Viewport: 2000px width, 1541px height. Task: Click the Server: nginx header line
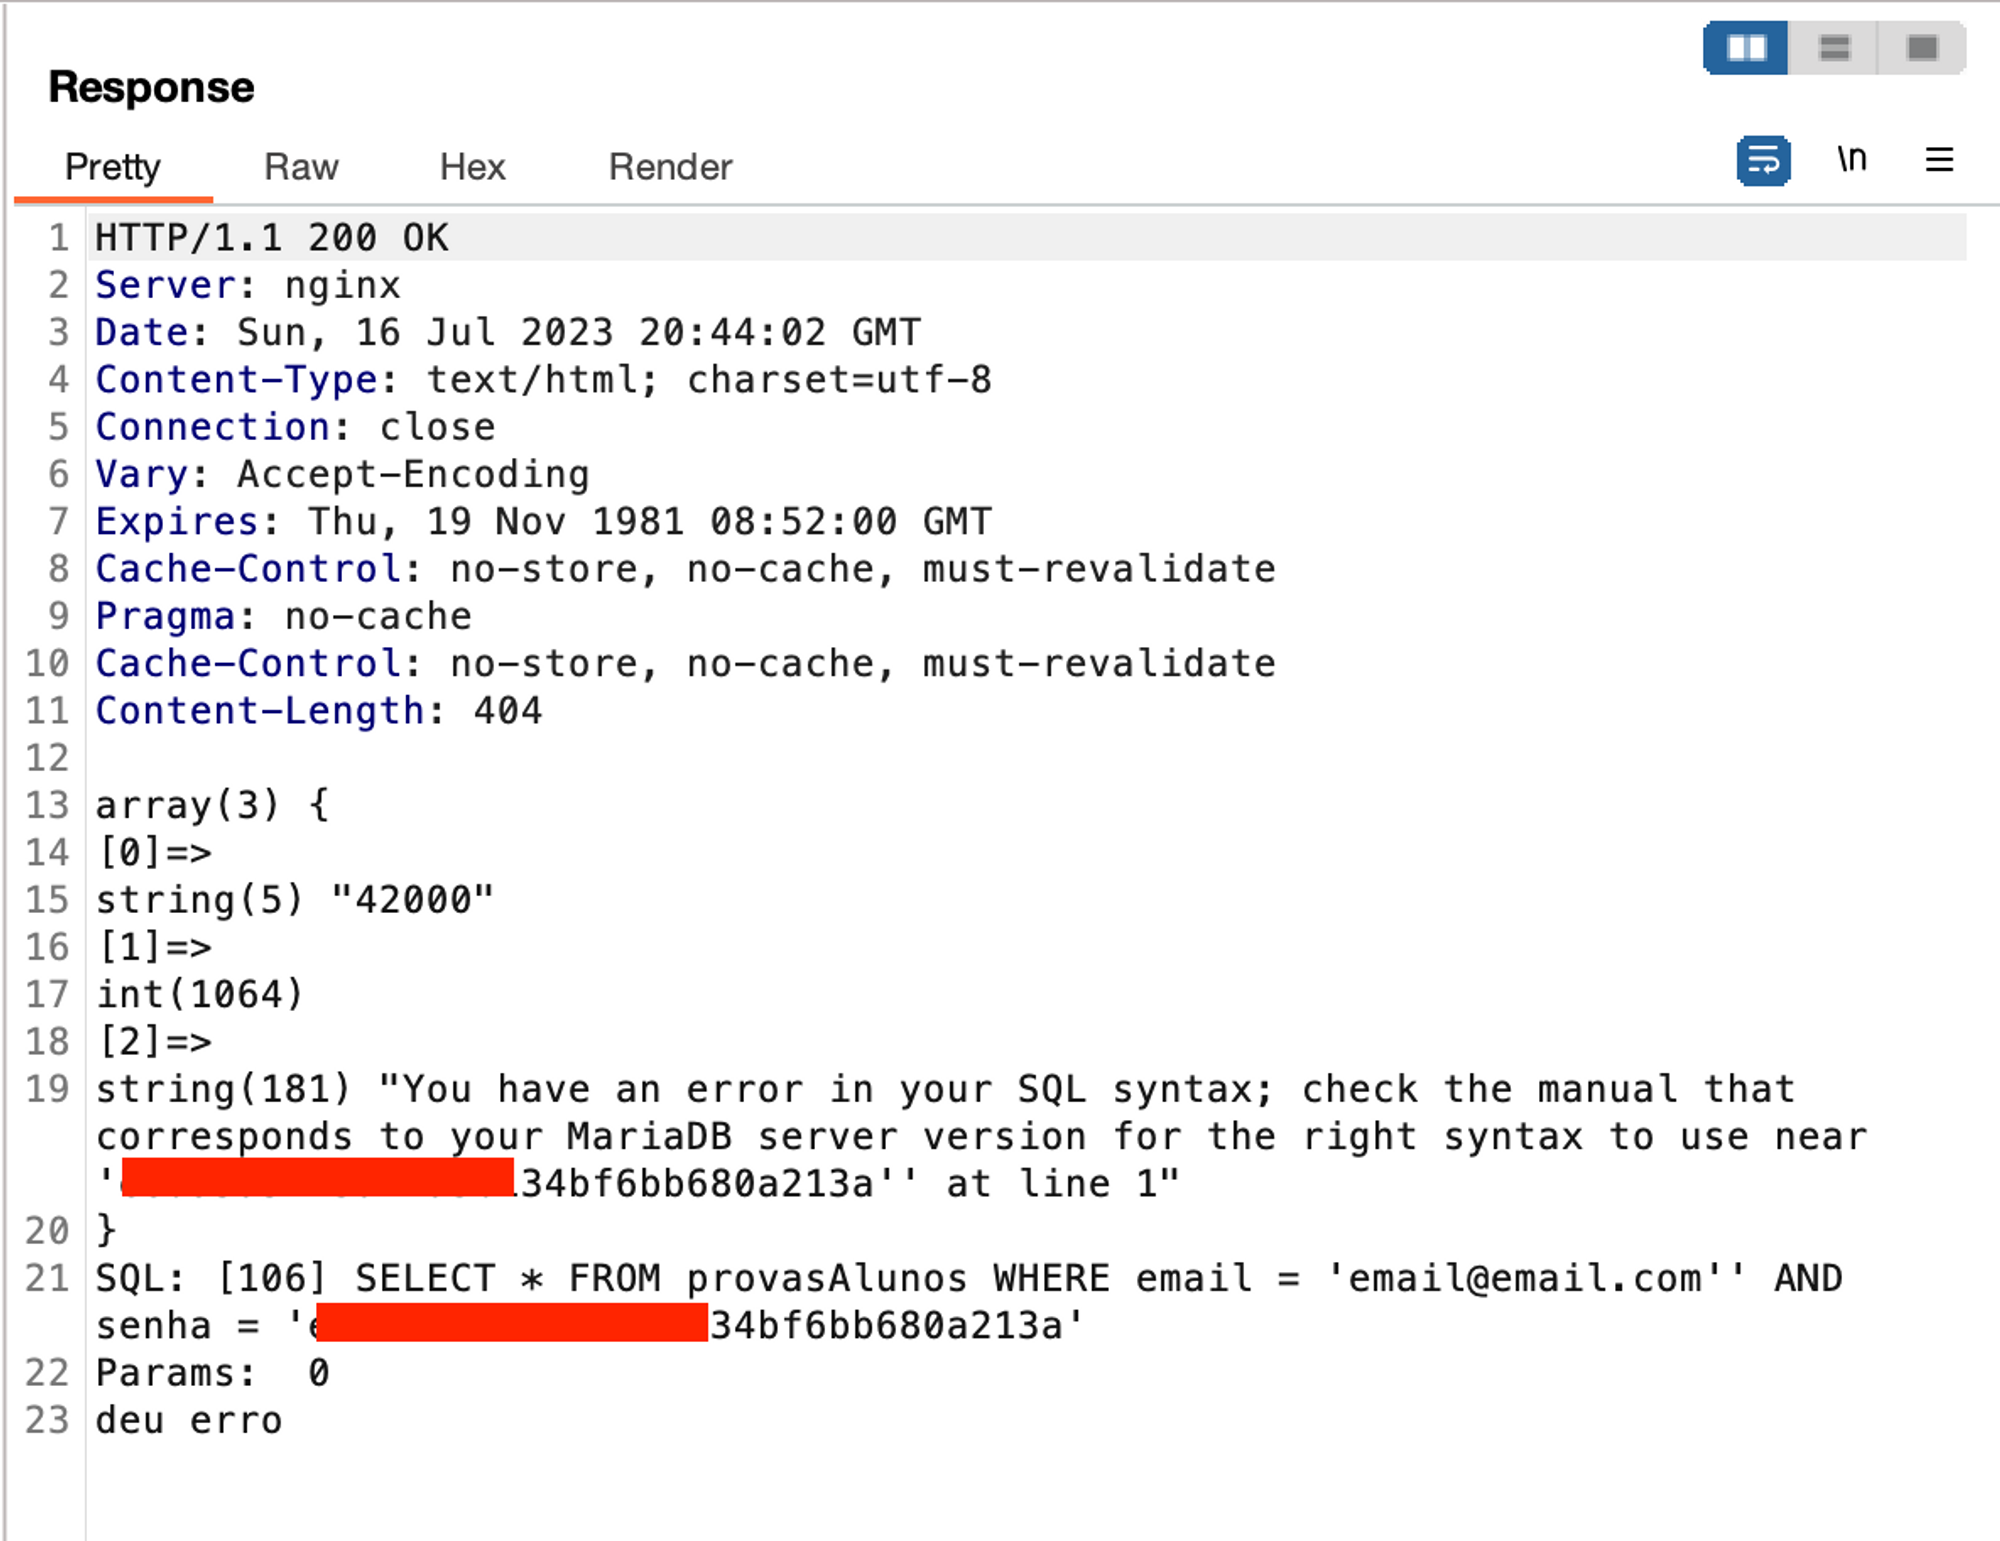coord(247,286)
